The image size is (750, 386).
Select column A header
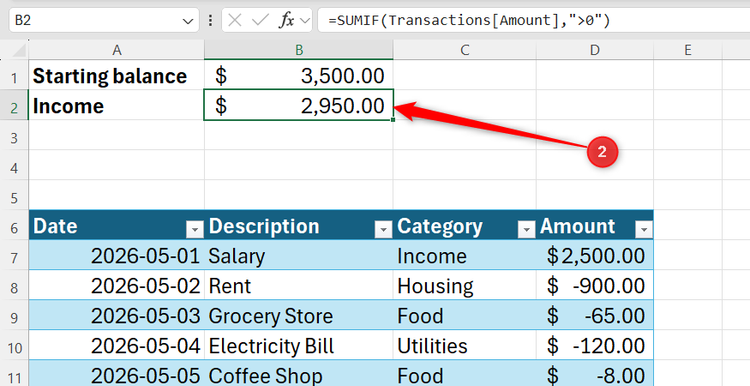(x=116, y=50)
